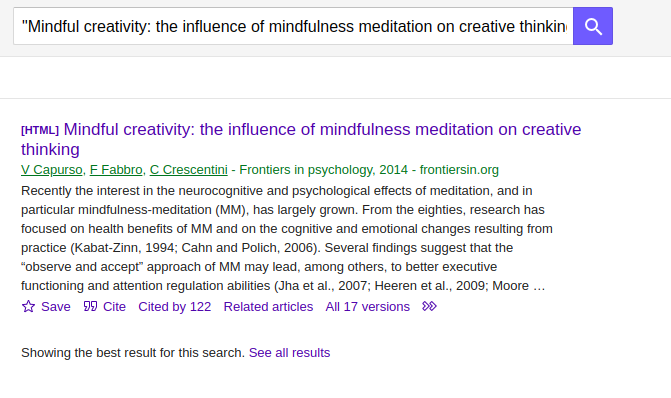Click the magnifying glass search button
This screenshot has height=398, width=671.
pyautogui.click(x=593, y=26)
